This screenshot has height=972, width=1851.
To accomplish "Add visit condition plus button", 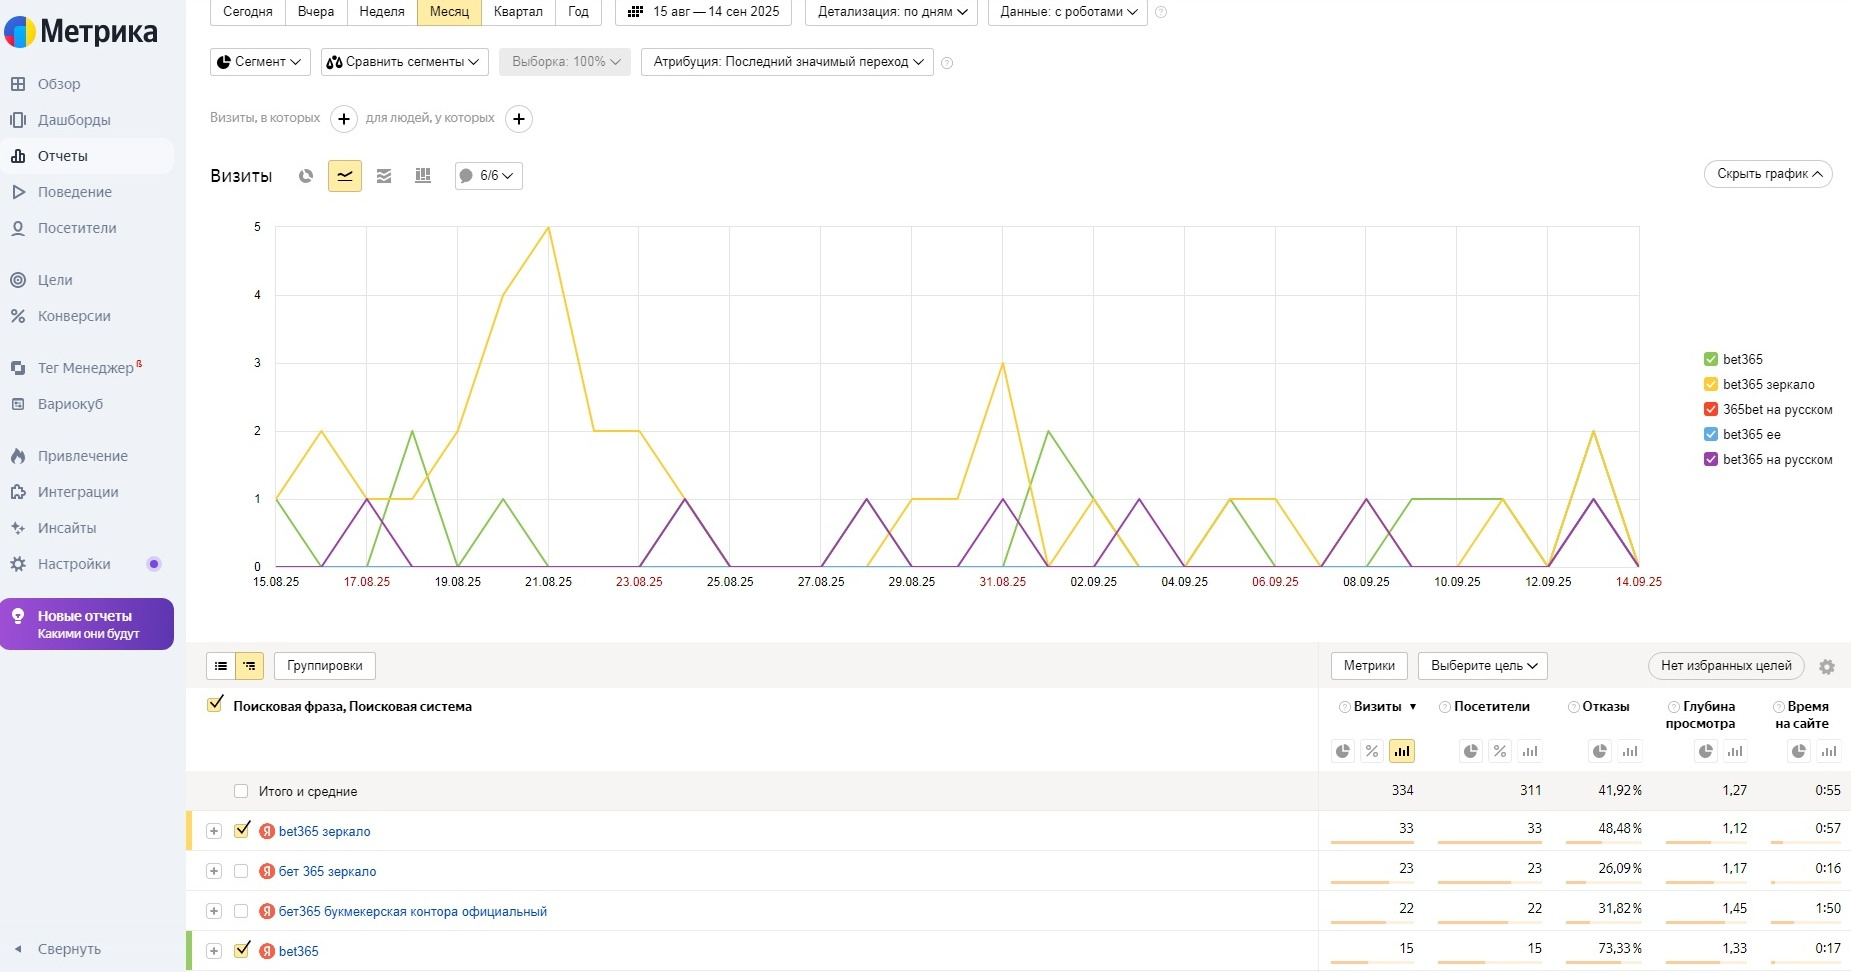I will (344, 119).
